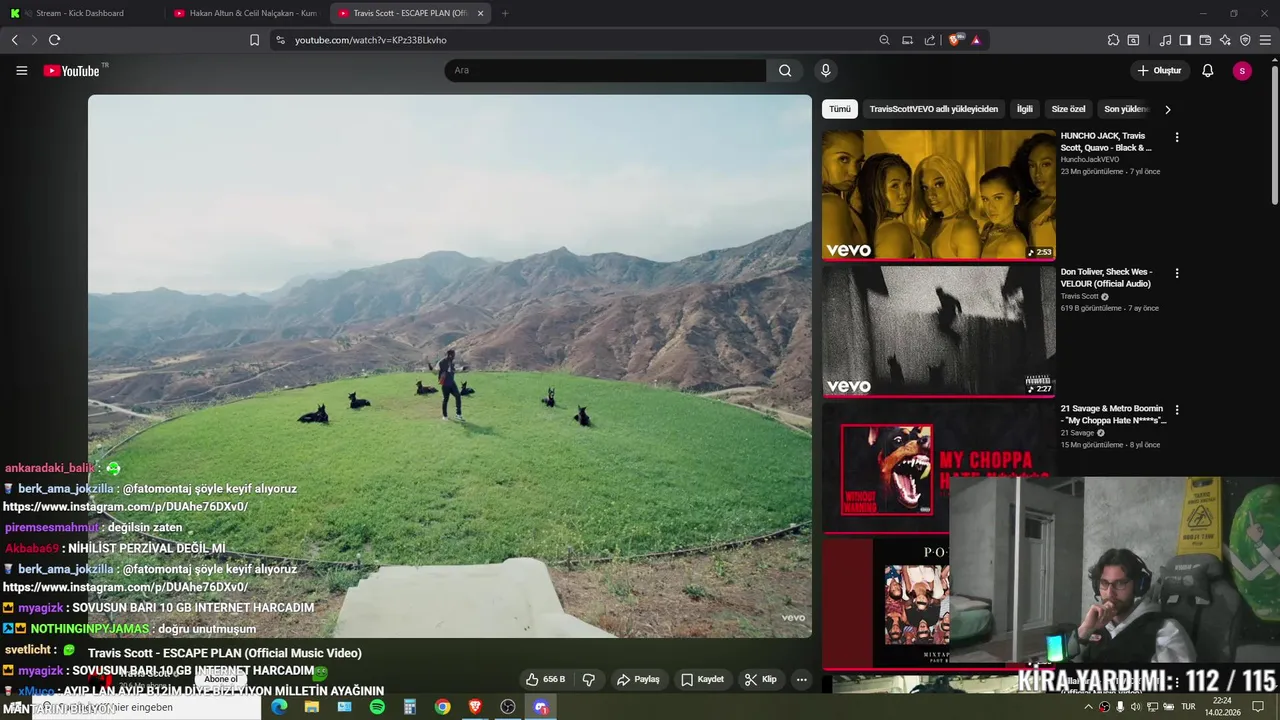
Task: Switch to Stream - Kick Dashboard tab
Action: coord(80,13)
